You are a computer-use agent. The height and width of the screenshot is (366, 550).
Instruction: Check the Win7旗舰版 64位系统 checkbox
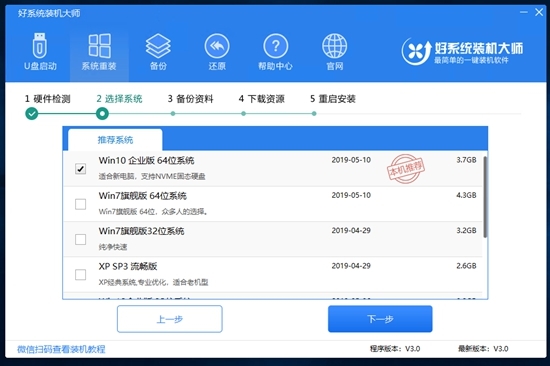point(81,204)
